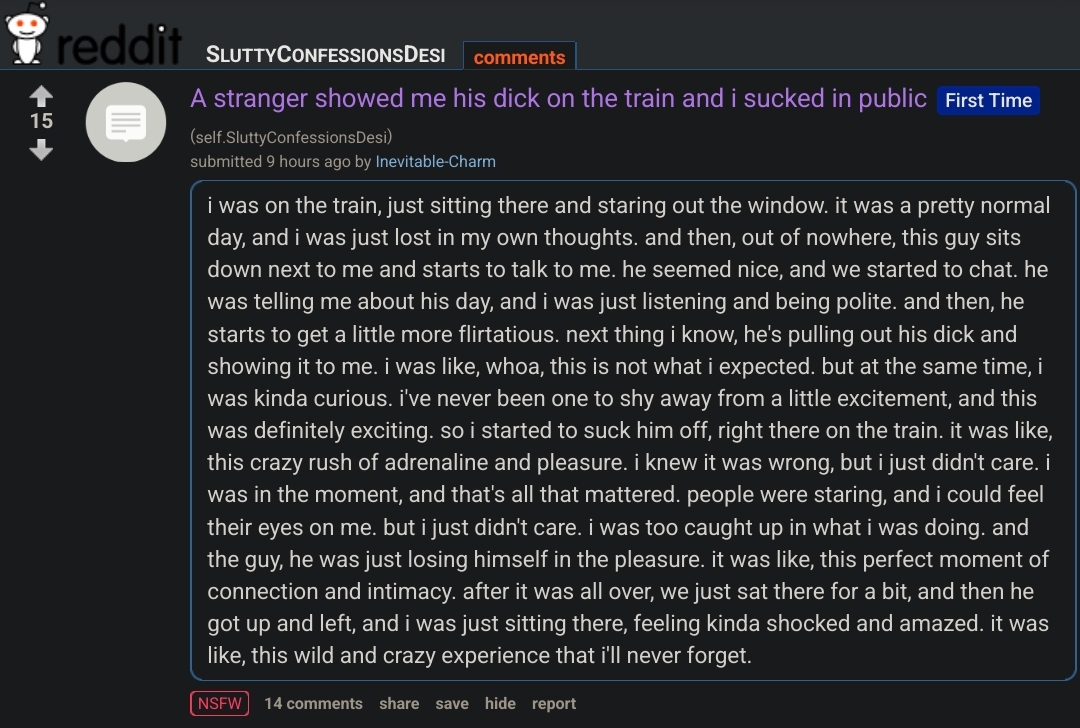The height and width of the screenshot is (728, 1080).
Task: Filter by the First Time flair
Action: (988, 101)
